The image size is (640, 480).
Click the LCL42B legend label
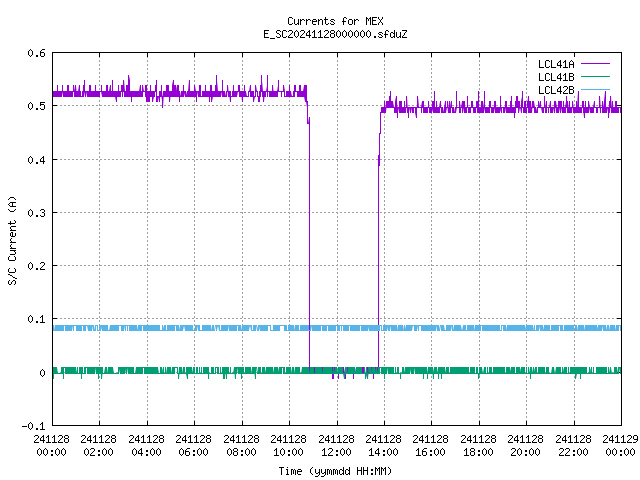[556, 90]
